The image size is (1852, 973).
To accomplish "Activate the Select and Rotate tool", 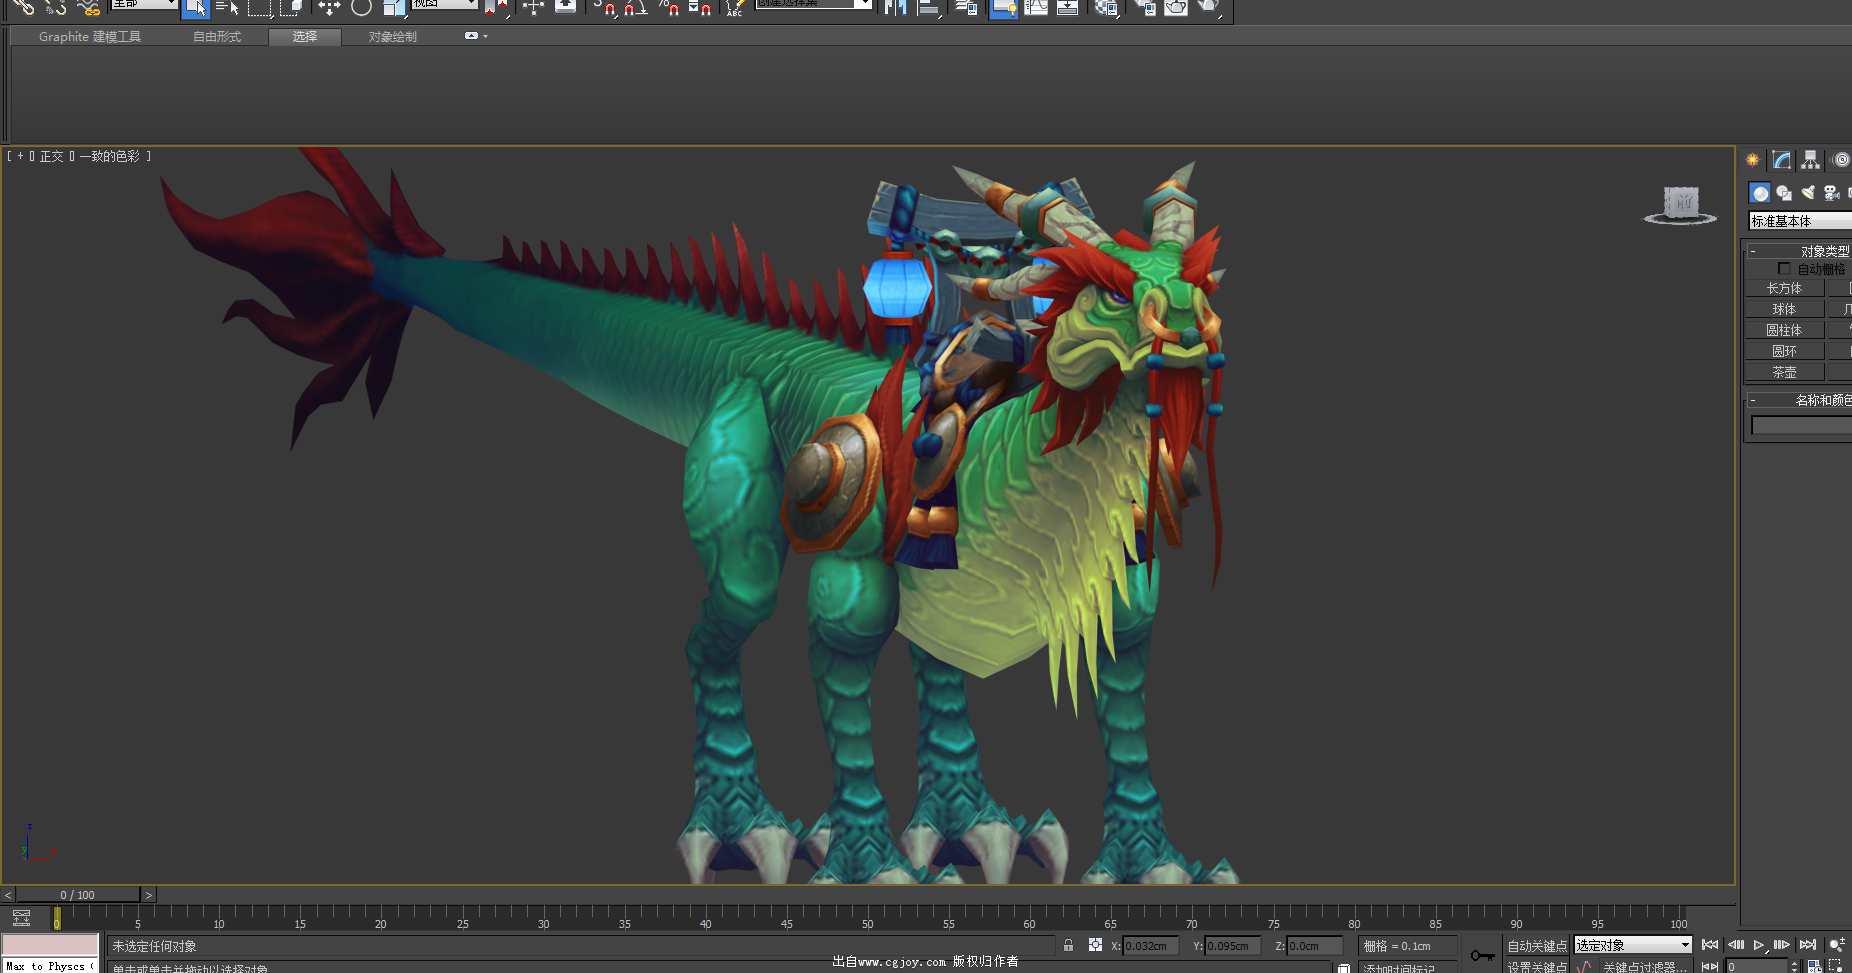I will tap(361, 7).
